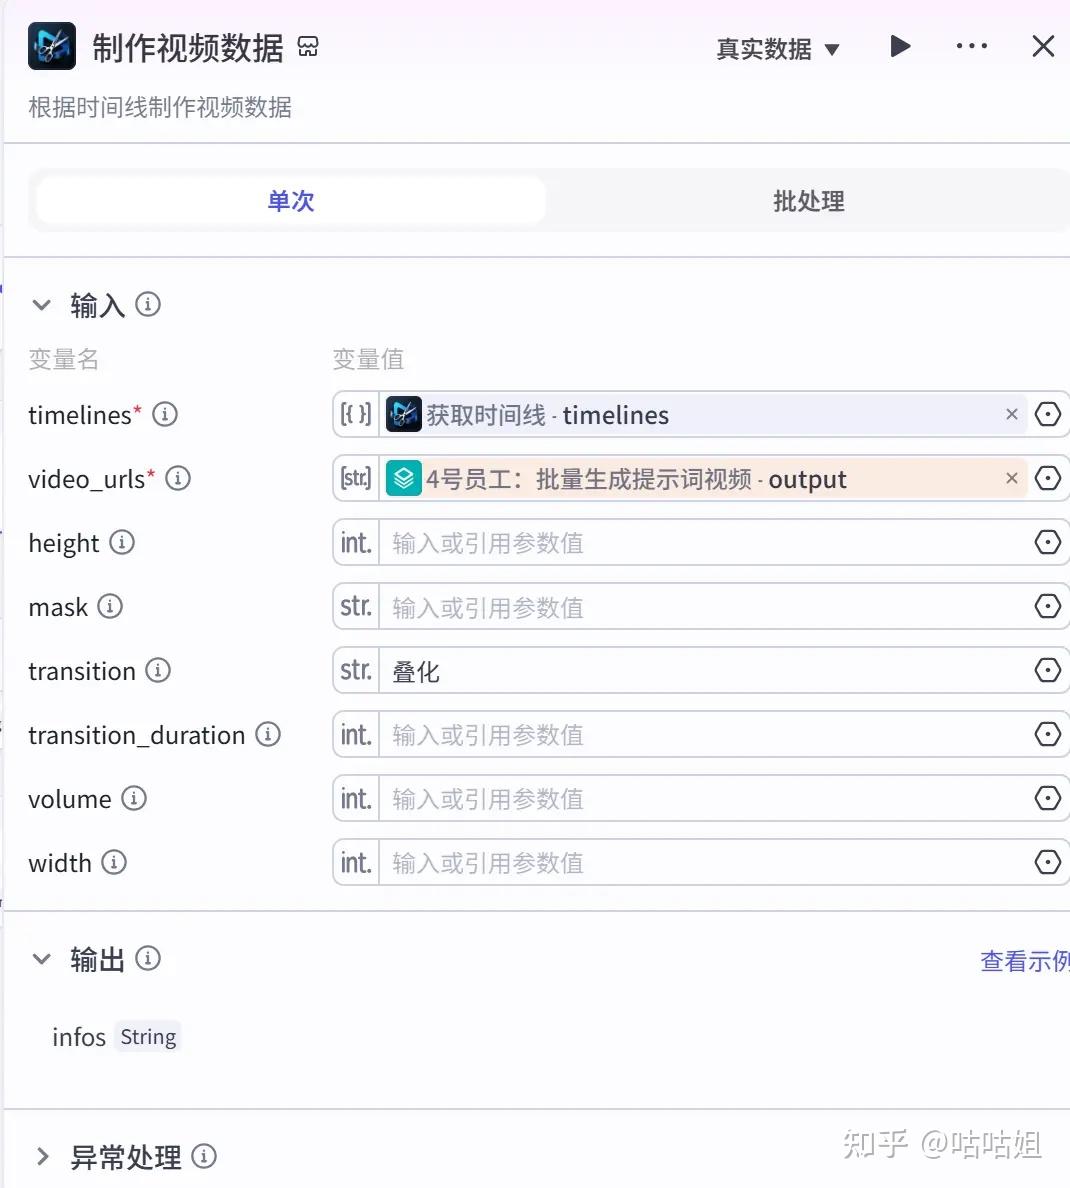Screen dimensions: 1070x1188
Task: Expand the 异常处理 section
Action: (x=42, y=1157)
